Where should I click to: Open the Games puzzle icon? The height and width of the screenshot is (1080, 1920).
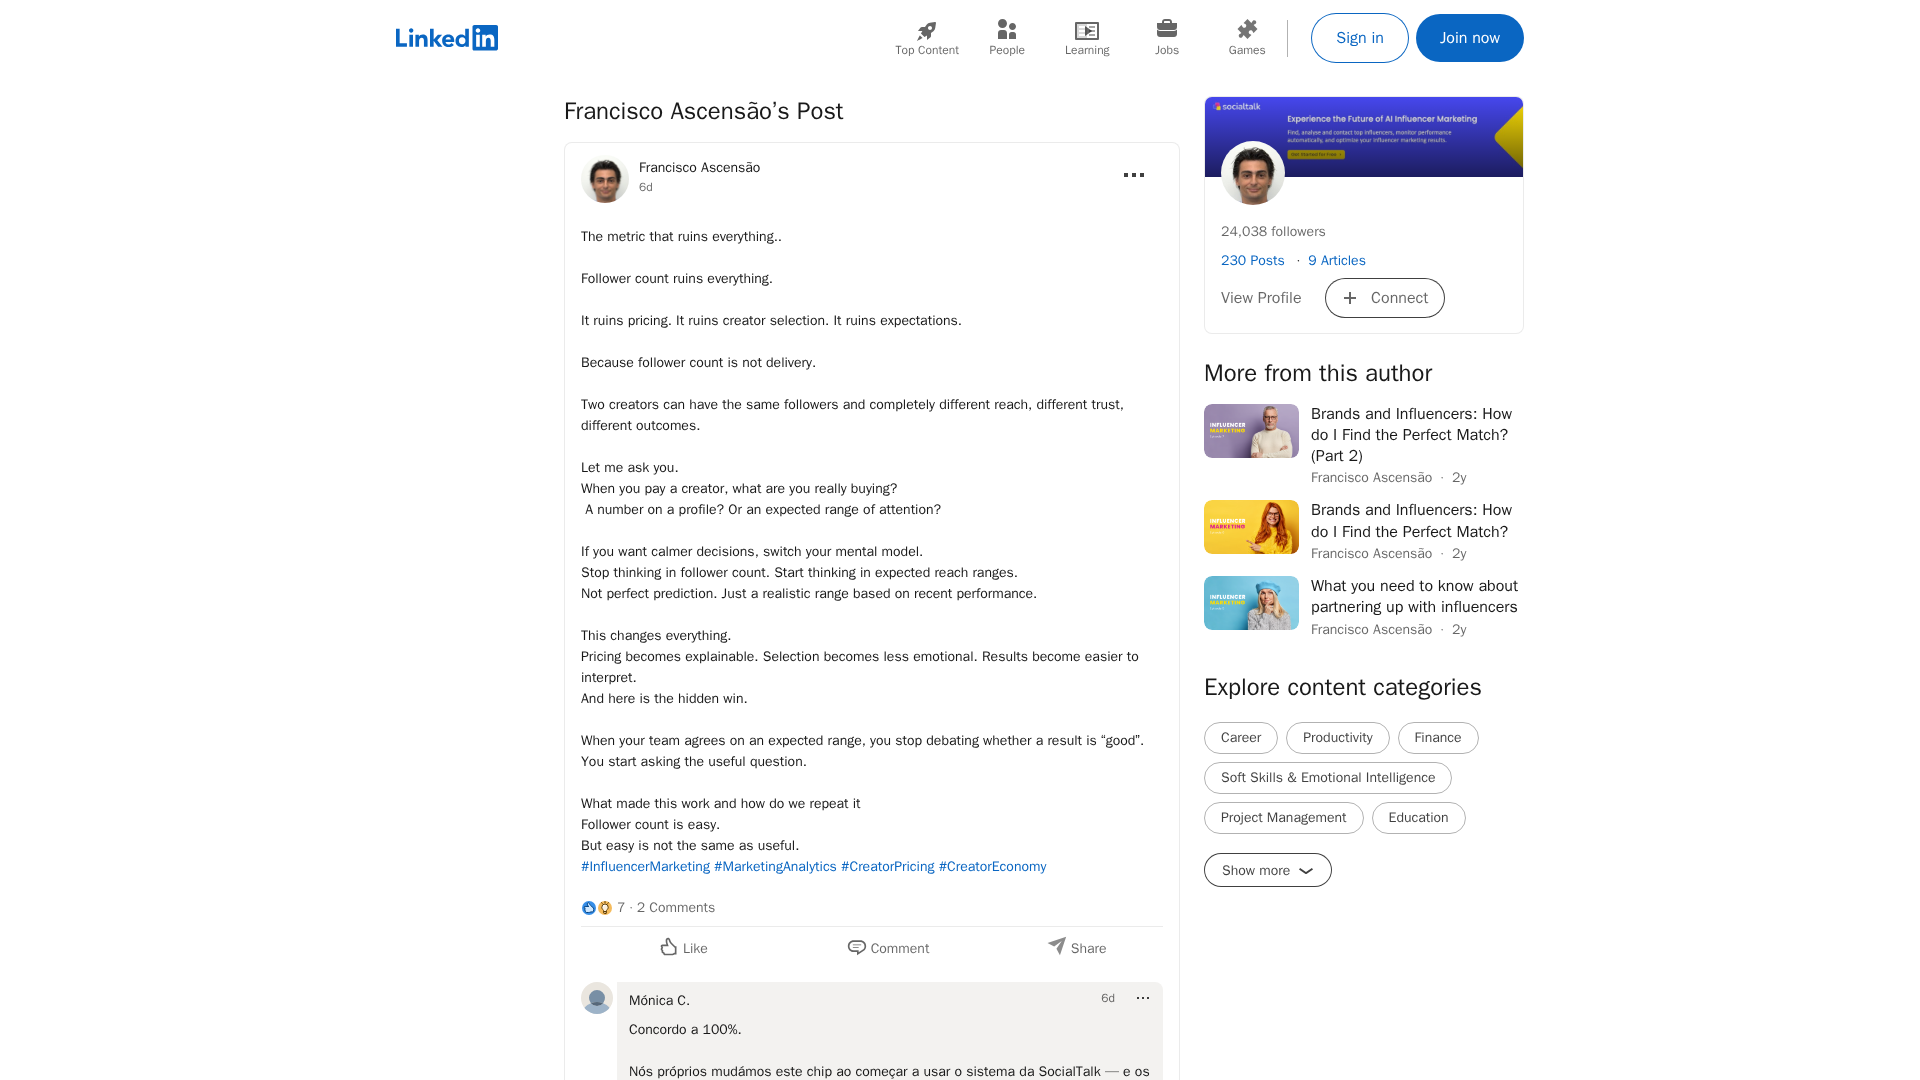(x=1246, y=30)
